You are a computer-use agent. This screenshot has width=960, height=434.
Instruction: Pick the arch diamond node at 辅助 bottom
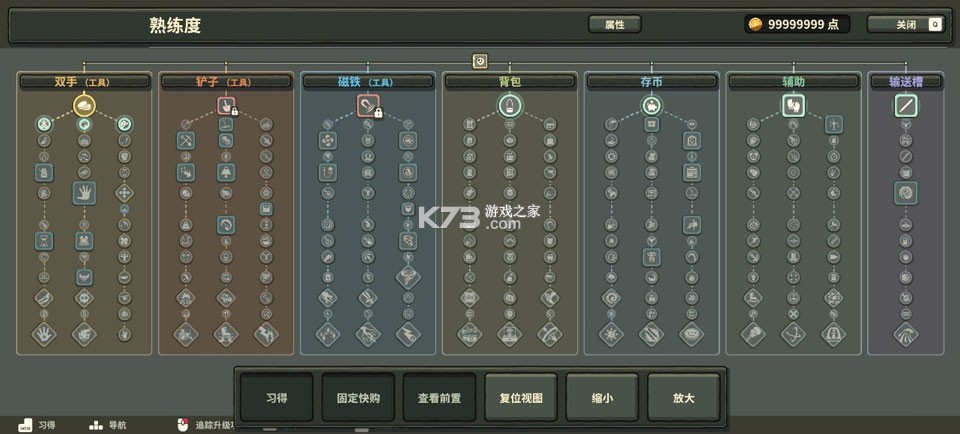coord(833,335)
